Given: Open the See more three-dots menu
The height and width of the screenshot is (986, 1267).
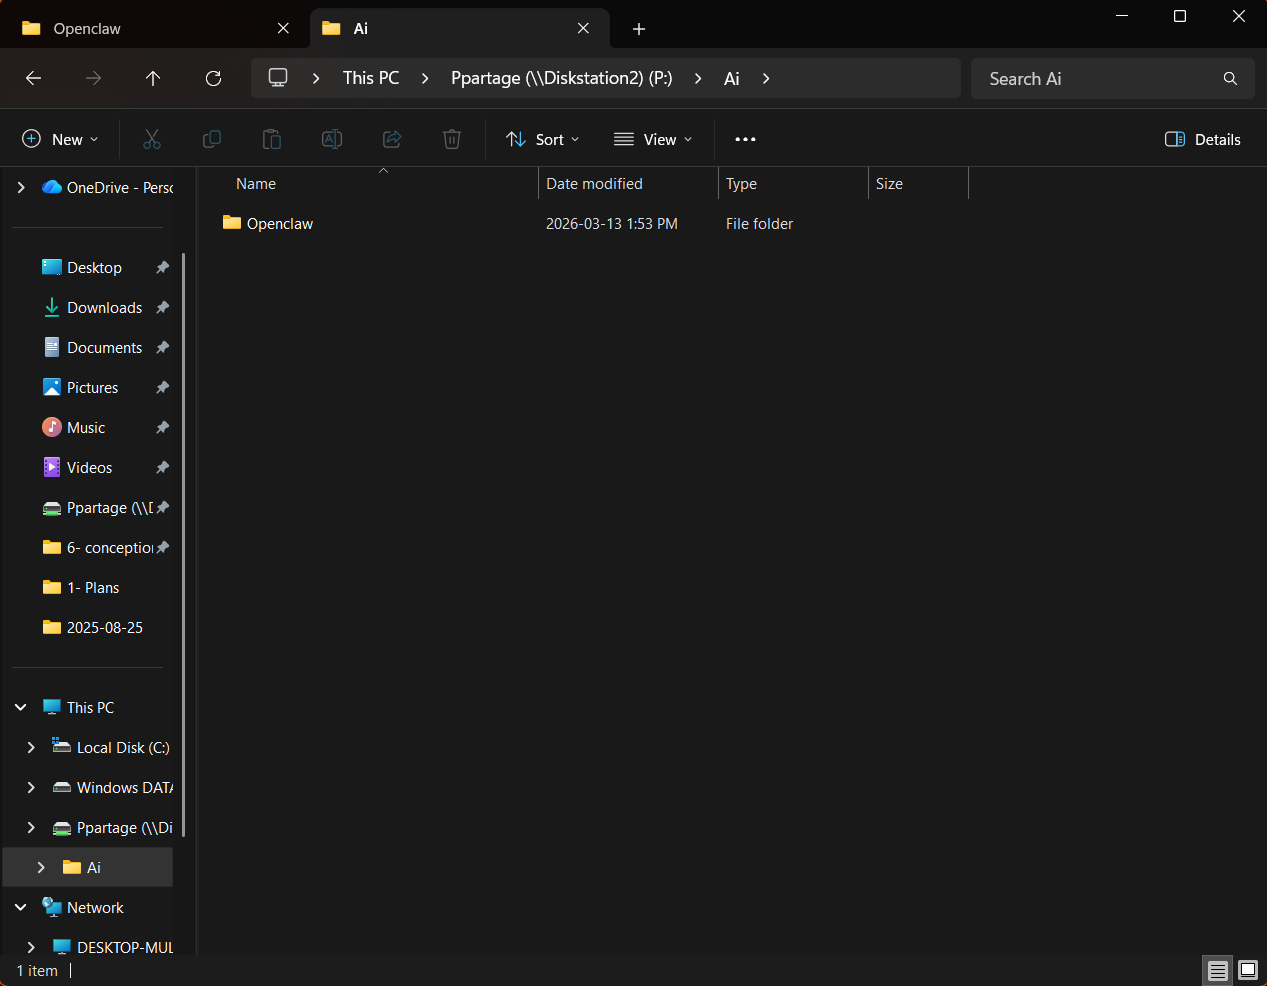Looking at the screenshot, I should (745, 139).
